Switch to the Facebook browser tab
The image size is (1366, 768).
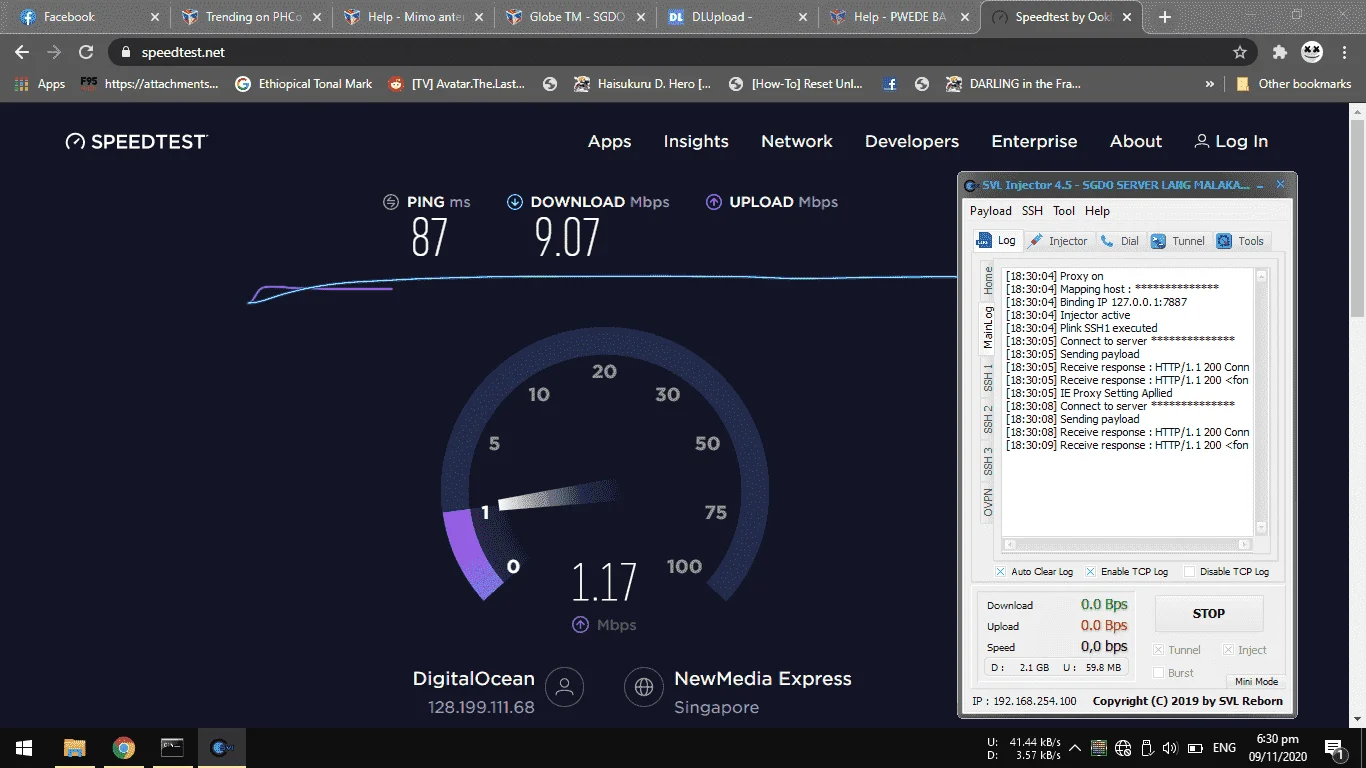tap(88, 17)
